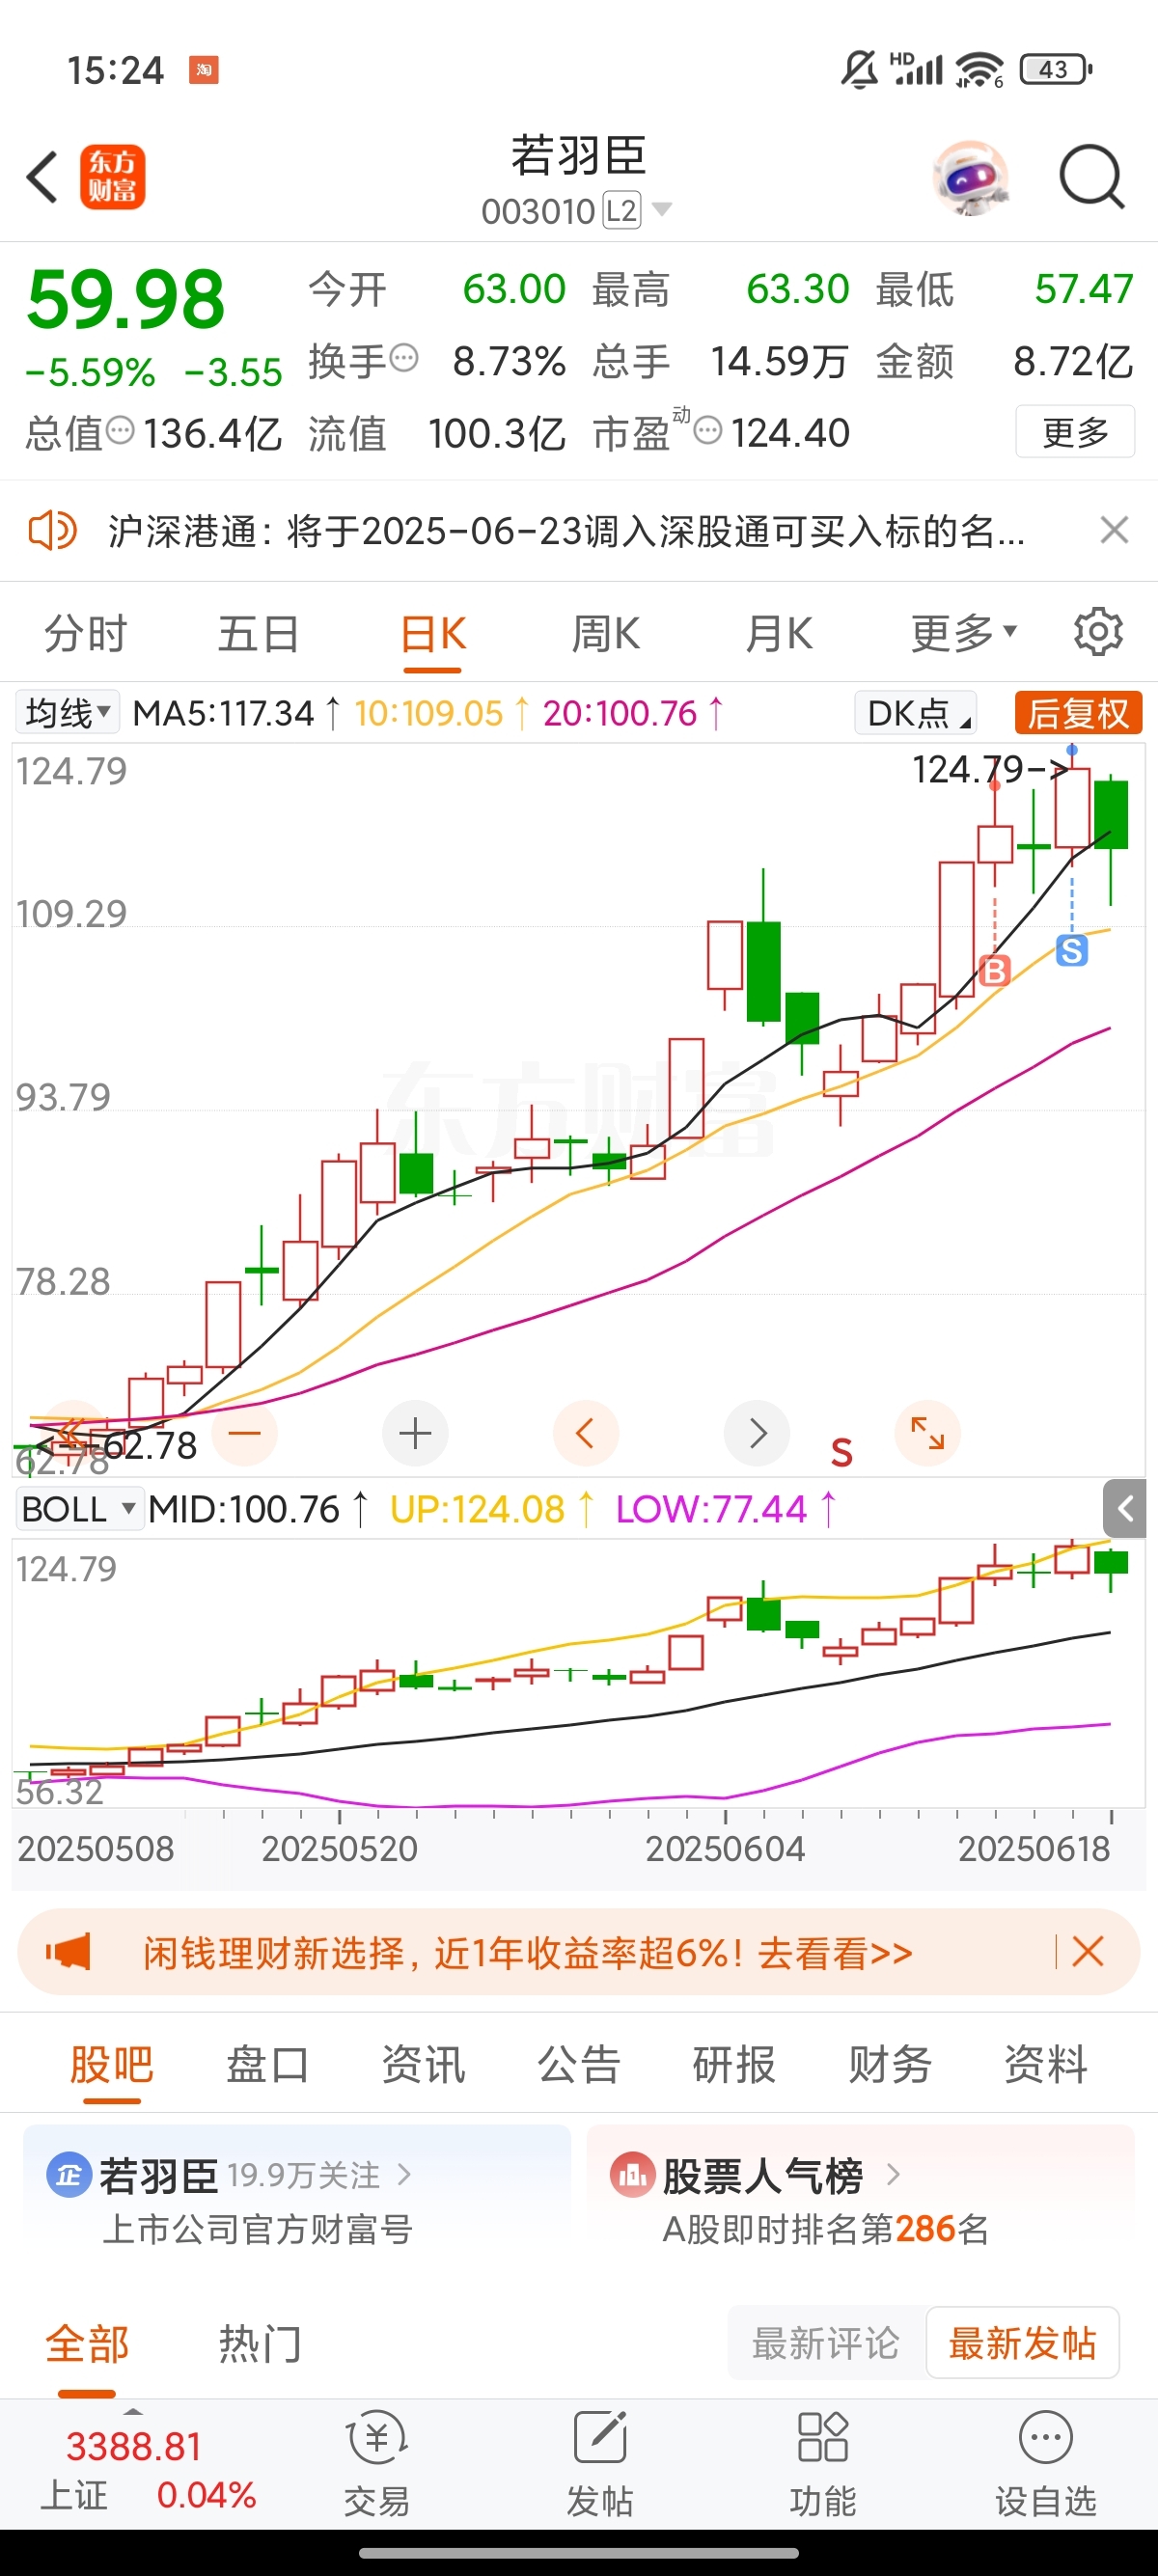The height and width of the screenshot is (2576, 1158).
Task: Open chart settings gear icon
Action: 1098,632
